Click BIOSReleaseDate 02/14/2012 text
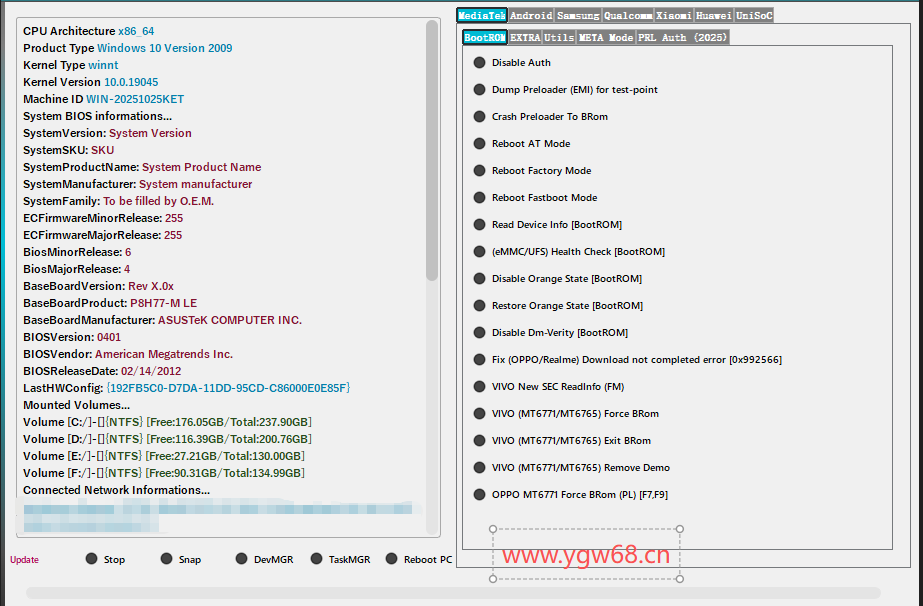This screenshot has height=606, width=923. click(x=102, y=371)
